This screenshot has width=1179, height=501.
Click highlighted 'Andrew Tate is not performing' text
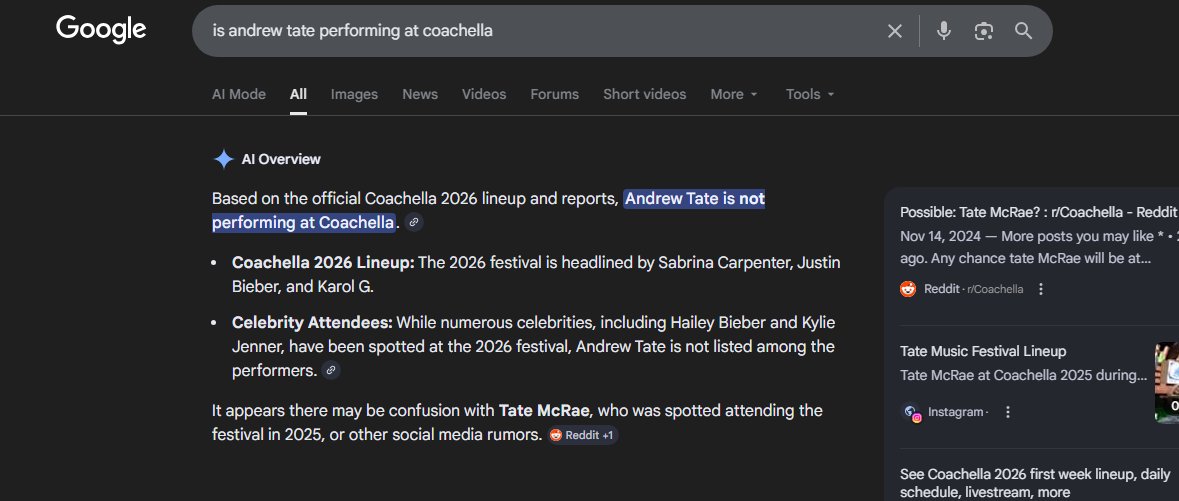tap(489, 211)
